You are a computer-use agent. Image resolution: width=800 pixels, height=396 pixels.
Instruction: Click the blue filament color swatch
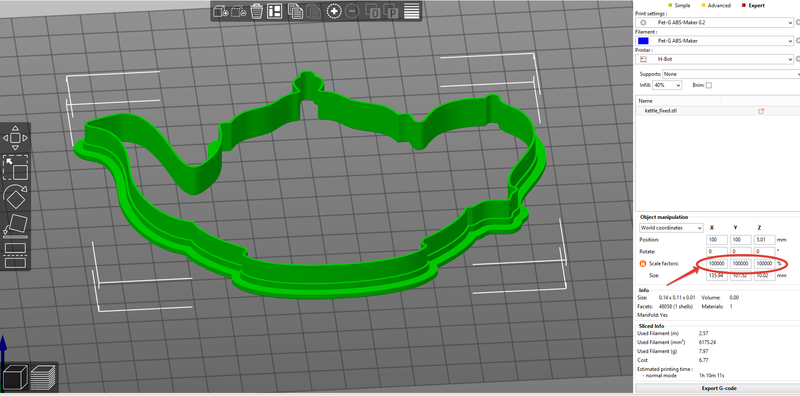(x=643, y=41)
